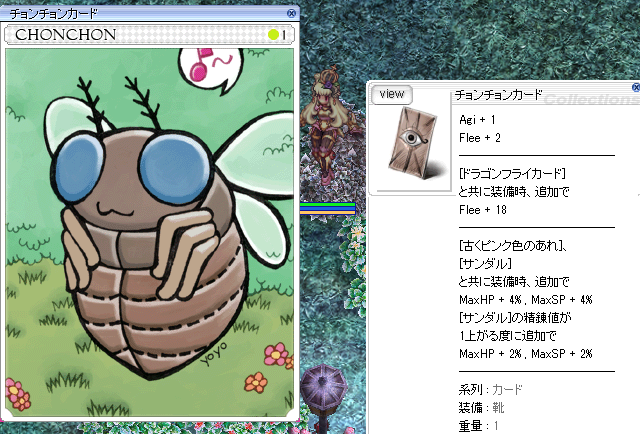Click the Chonchon card illustration body
The image size is (640, 434).
tap(148, 270)
